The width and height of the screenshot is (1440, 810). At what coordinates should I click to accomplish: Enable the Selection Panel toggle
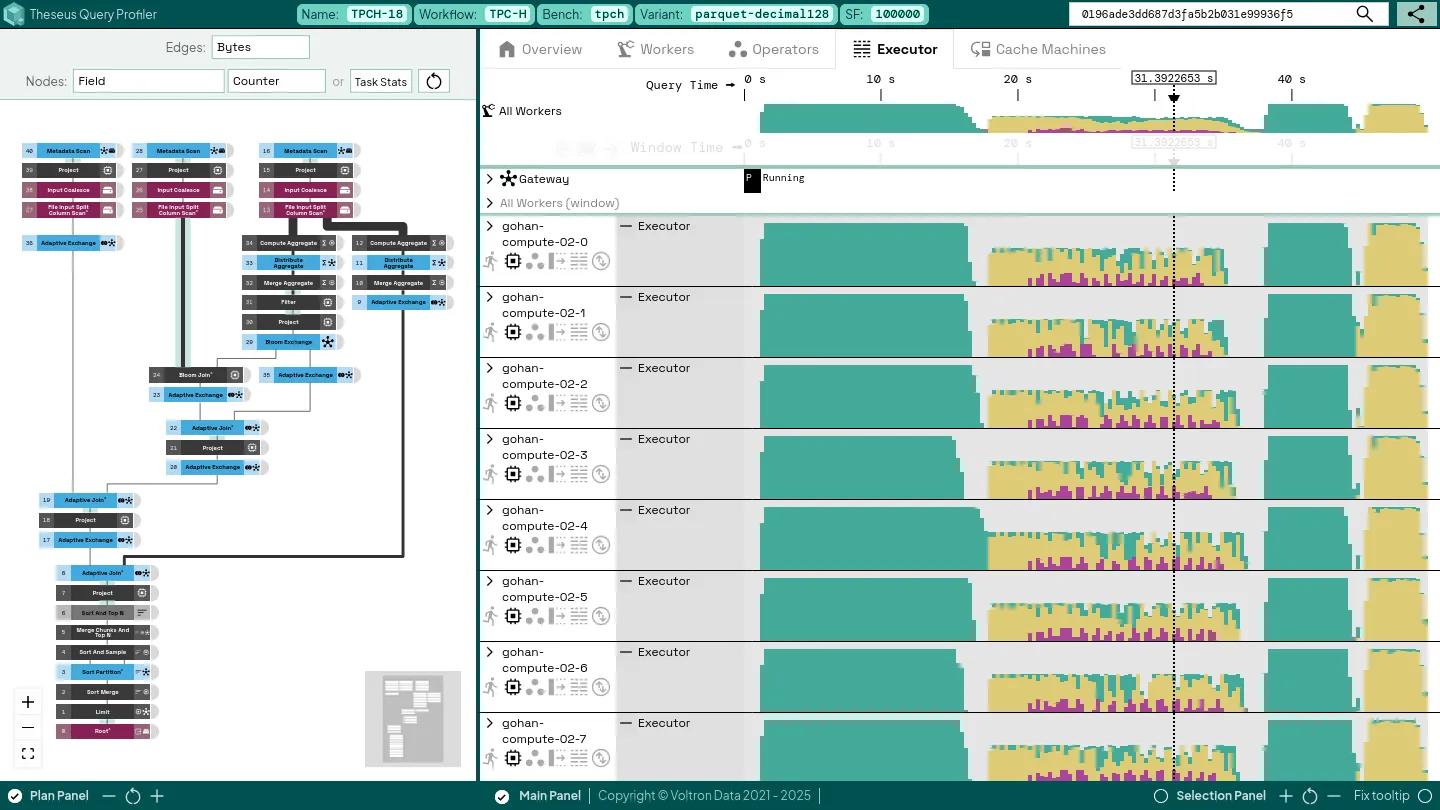(1161, 795)
